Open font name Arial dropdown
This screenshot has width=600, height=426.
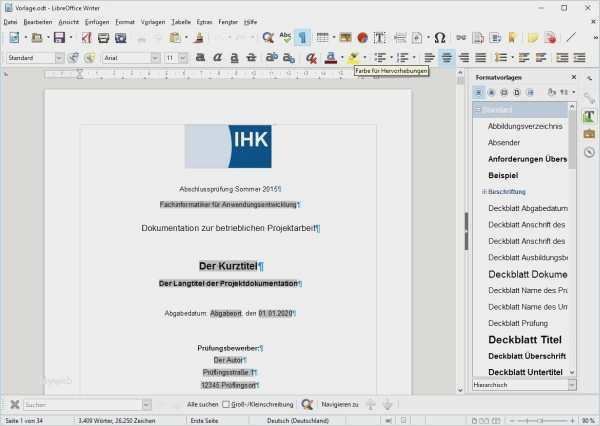click(155, 58)
